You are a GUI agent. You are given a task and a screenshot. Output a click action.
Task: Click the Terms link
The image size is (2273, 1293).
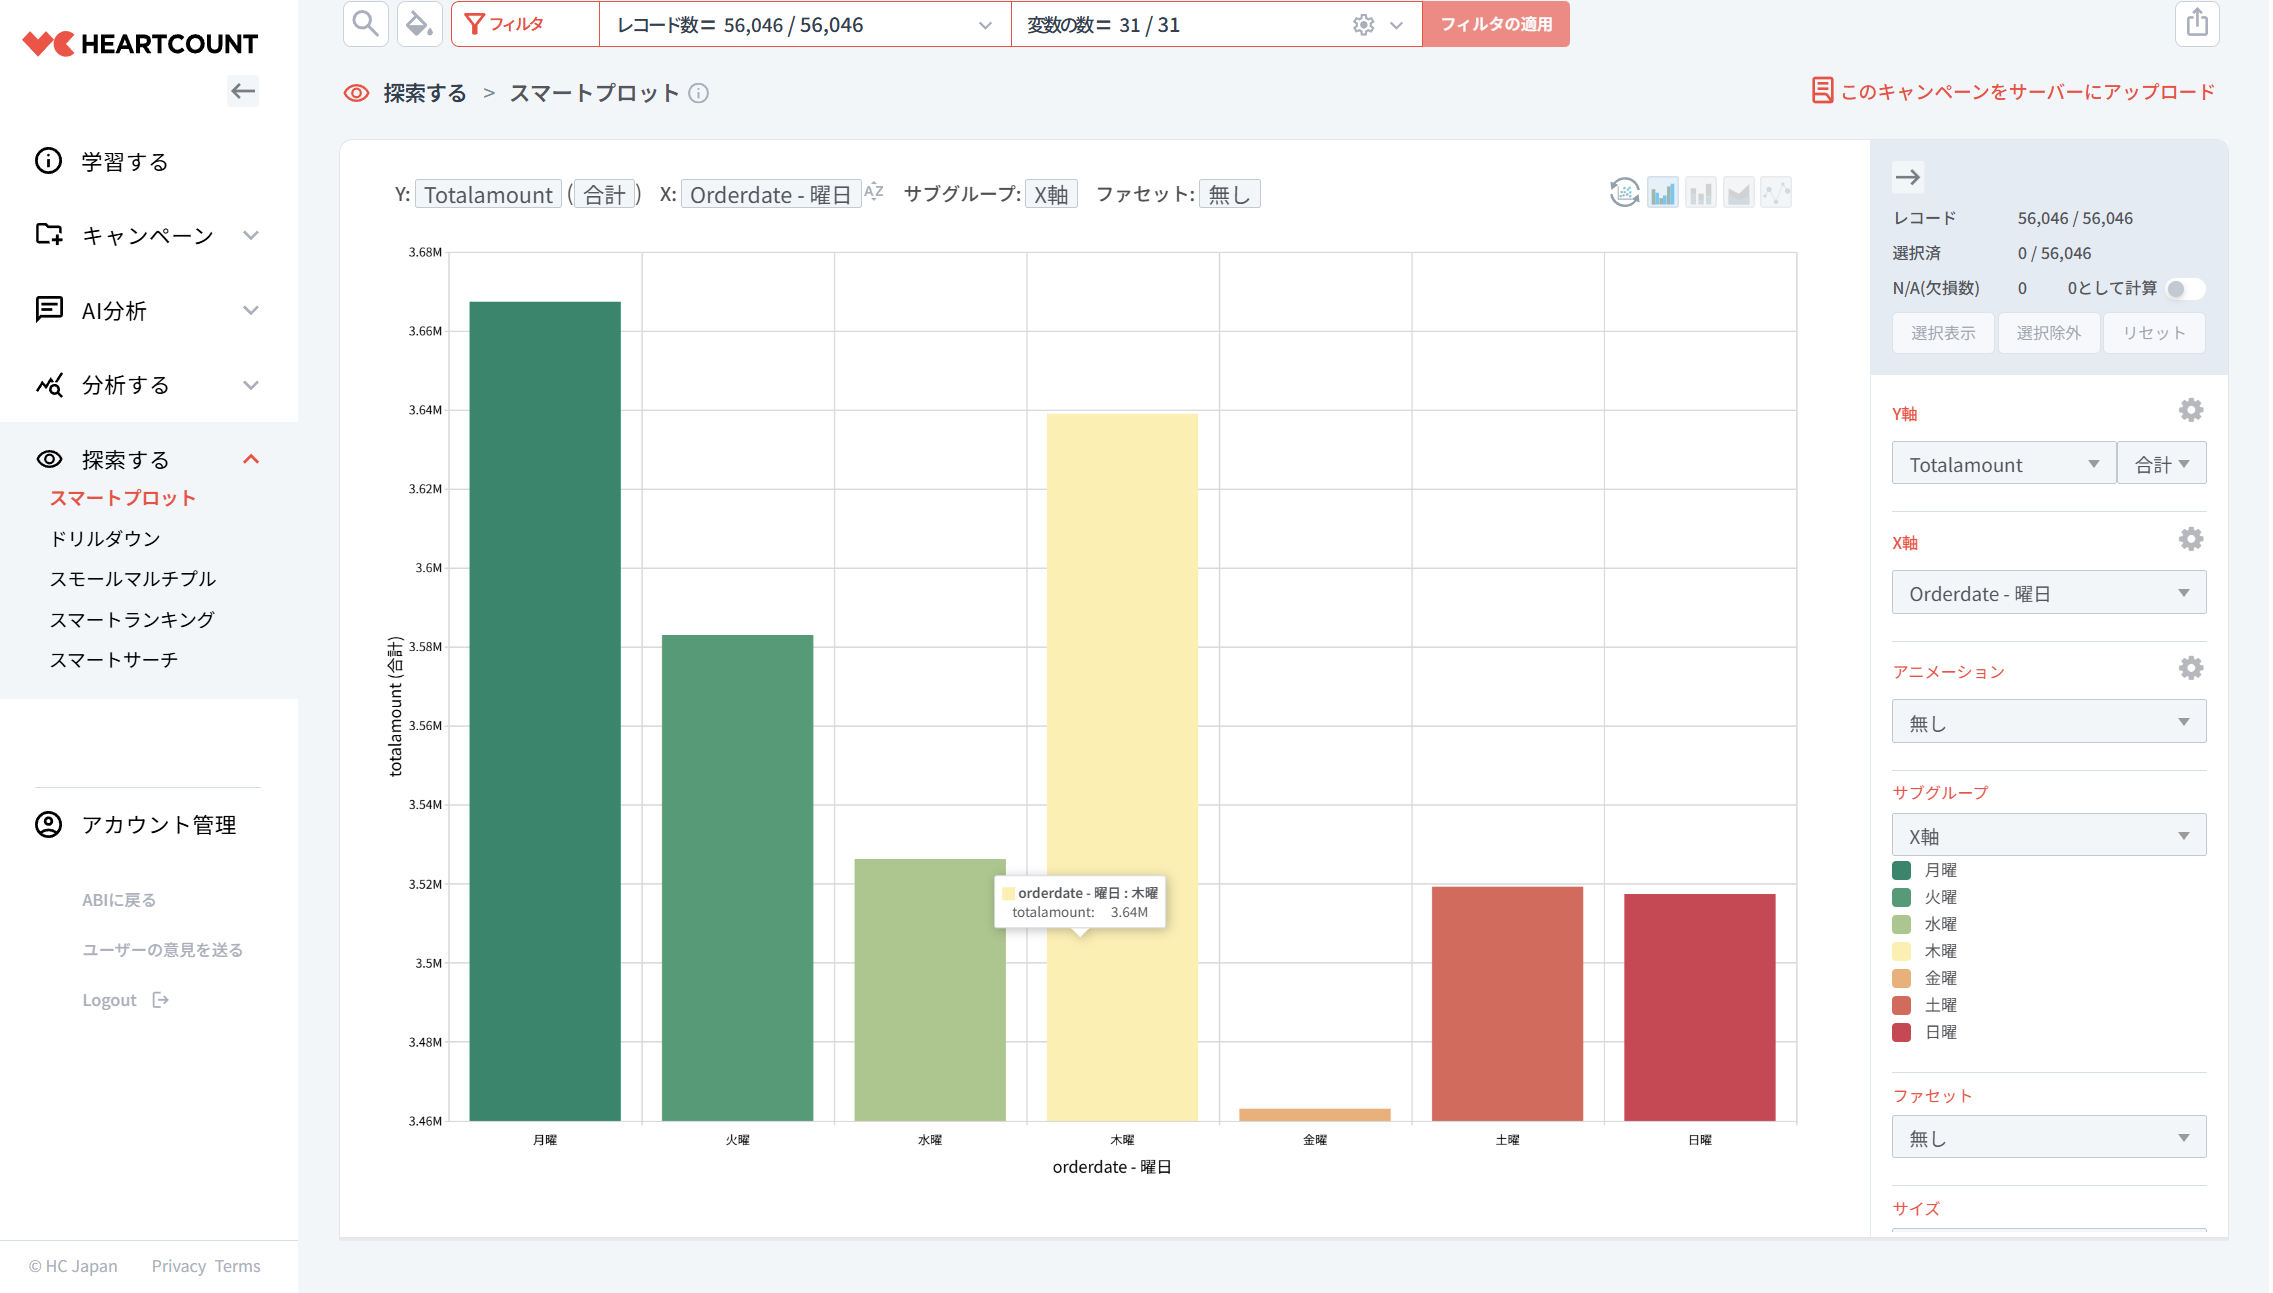point(238,1266)
